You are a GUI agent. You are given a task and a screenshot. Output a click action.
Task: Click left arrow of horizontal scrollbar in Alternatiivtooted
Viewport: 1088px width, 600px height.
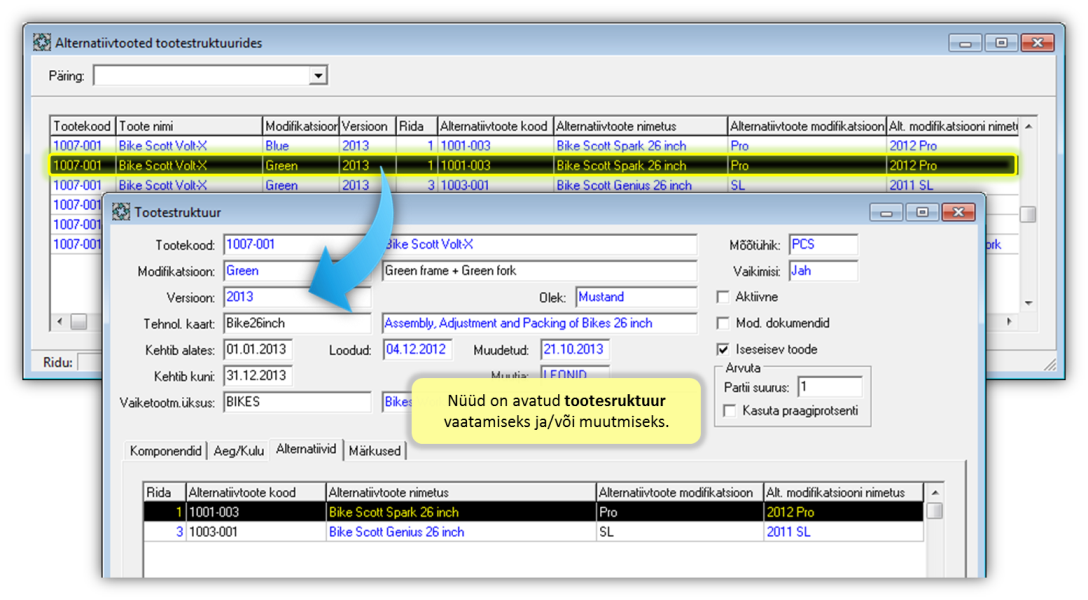click(x=60, y=321)
